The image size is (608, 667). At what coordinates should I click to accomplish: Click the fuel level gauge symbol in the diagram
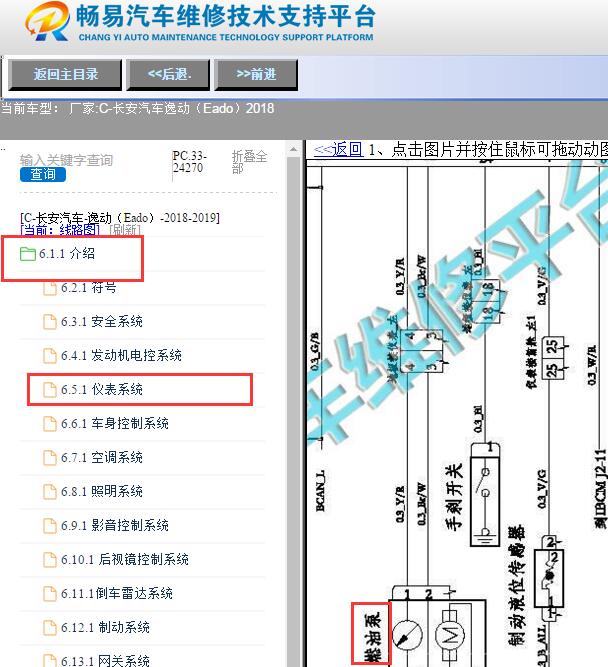point(407,636)
